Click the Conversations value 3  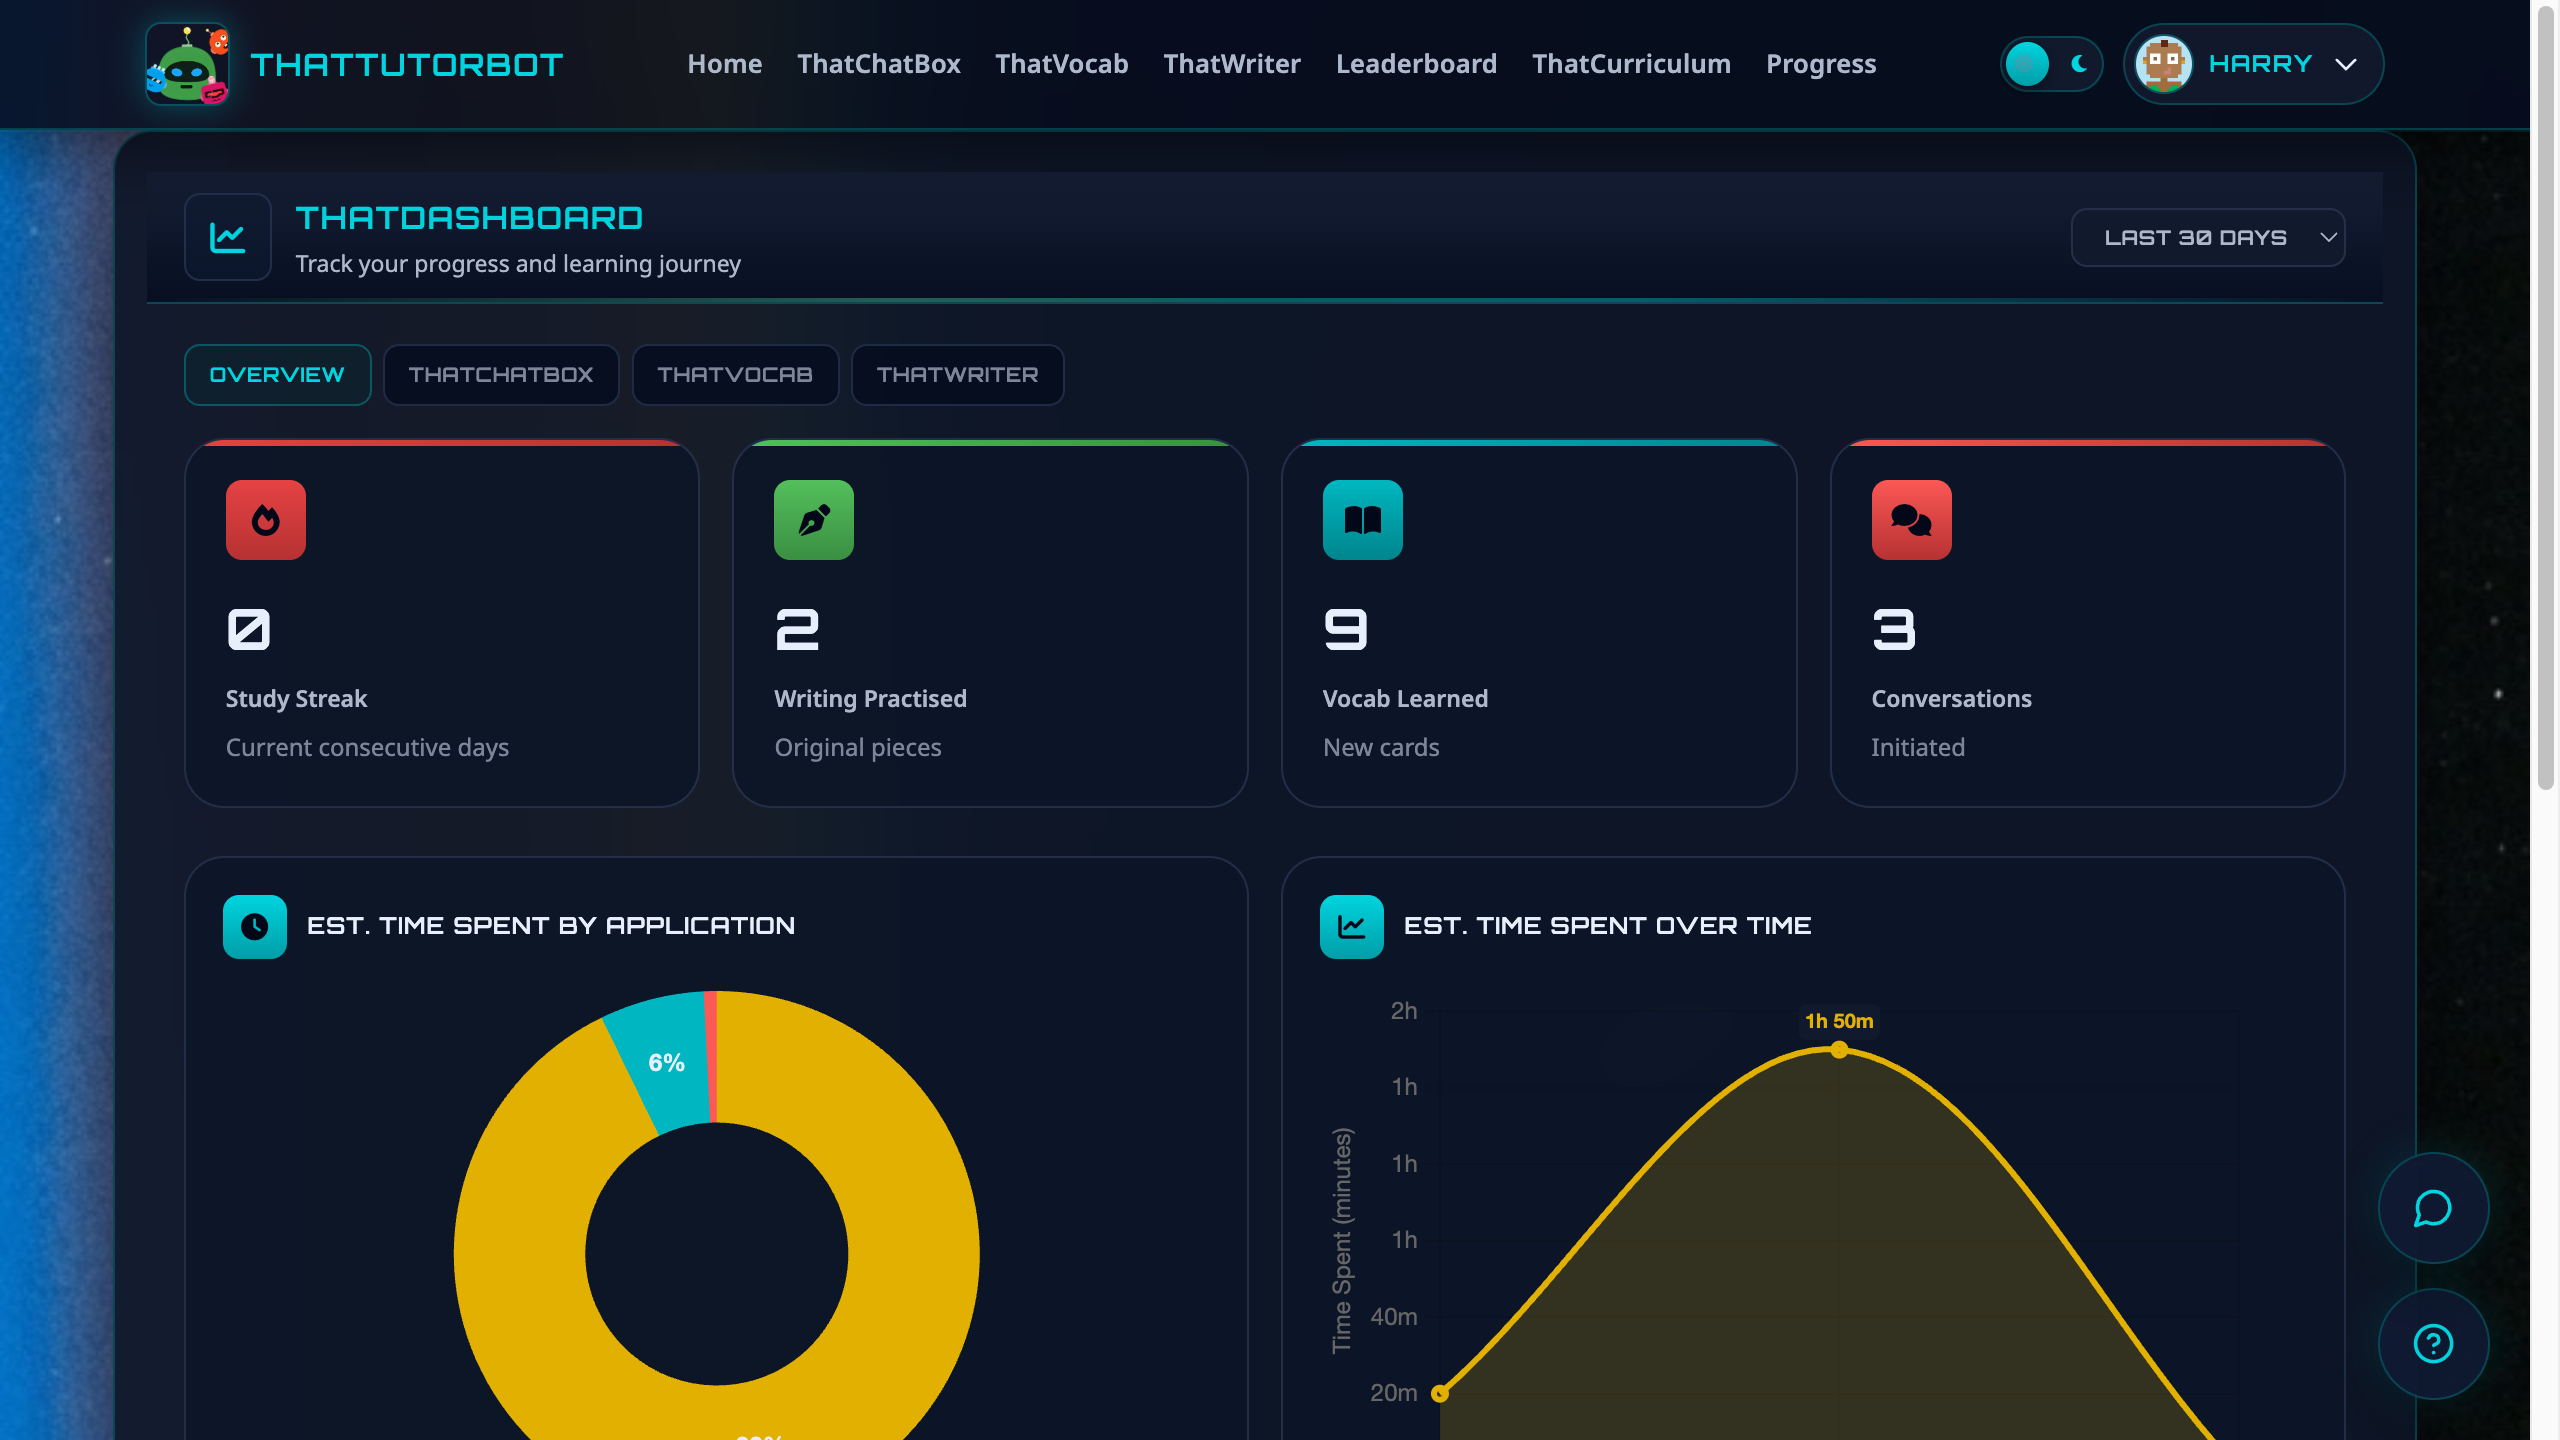(1894, 630)
